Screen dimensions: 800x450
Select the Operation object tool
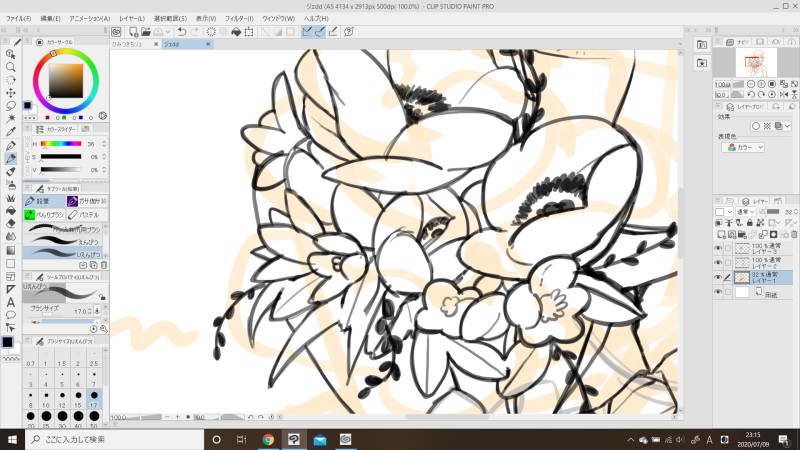point(10,54)
